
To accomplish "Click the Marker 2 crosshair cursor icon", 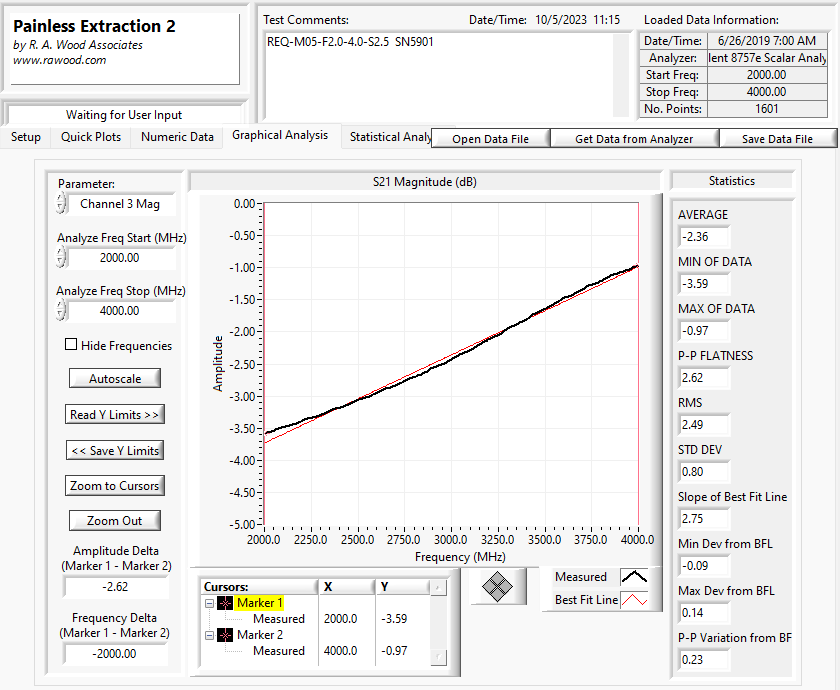I will tap(225, 635).
